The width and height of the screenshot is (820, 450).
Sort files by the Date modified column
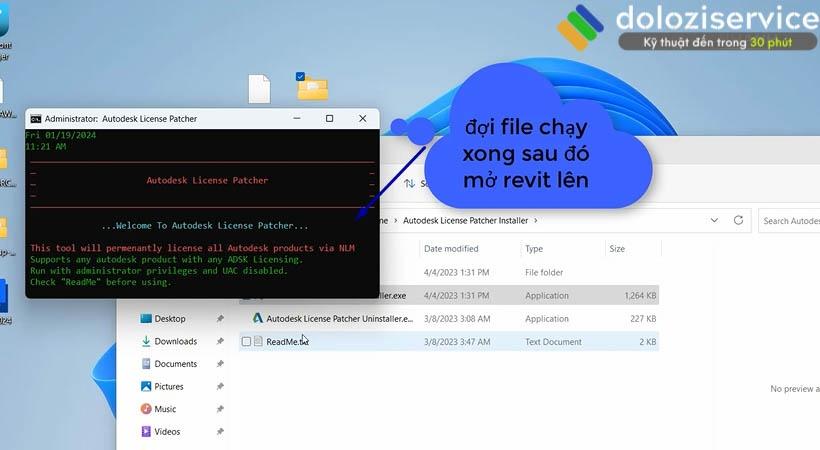(451, 249)
